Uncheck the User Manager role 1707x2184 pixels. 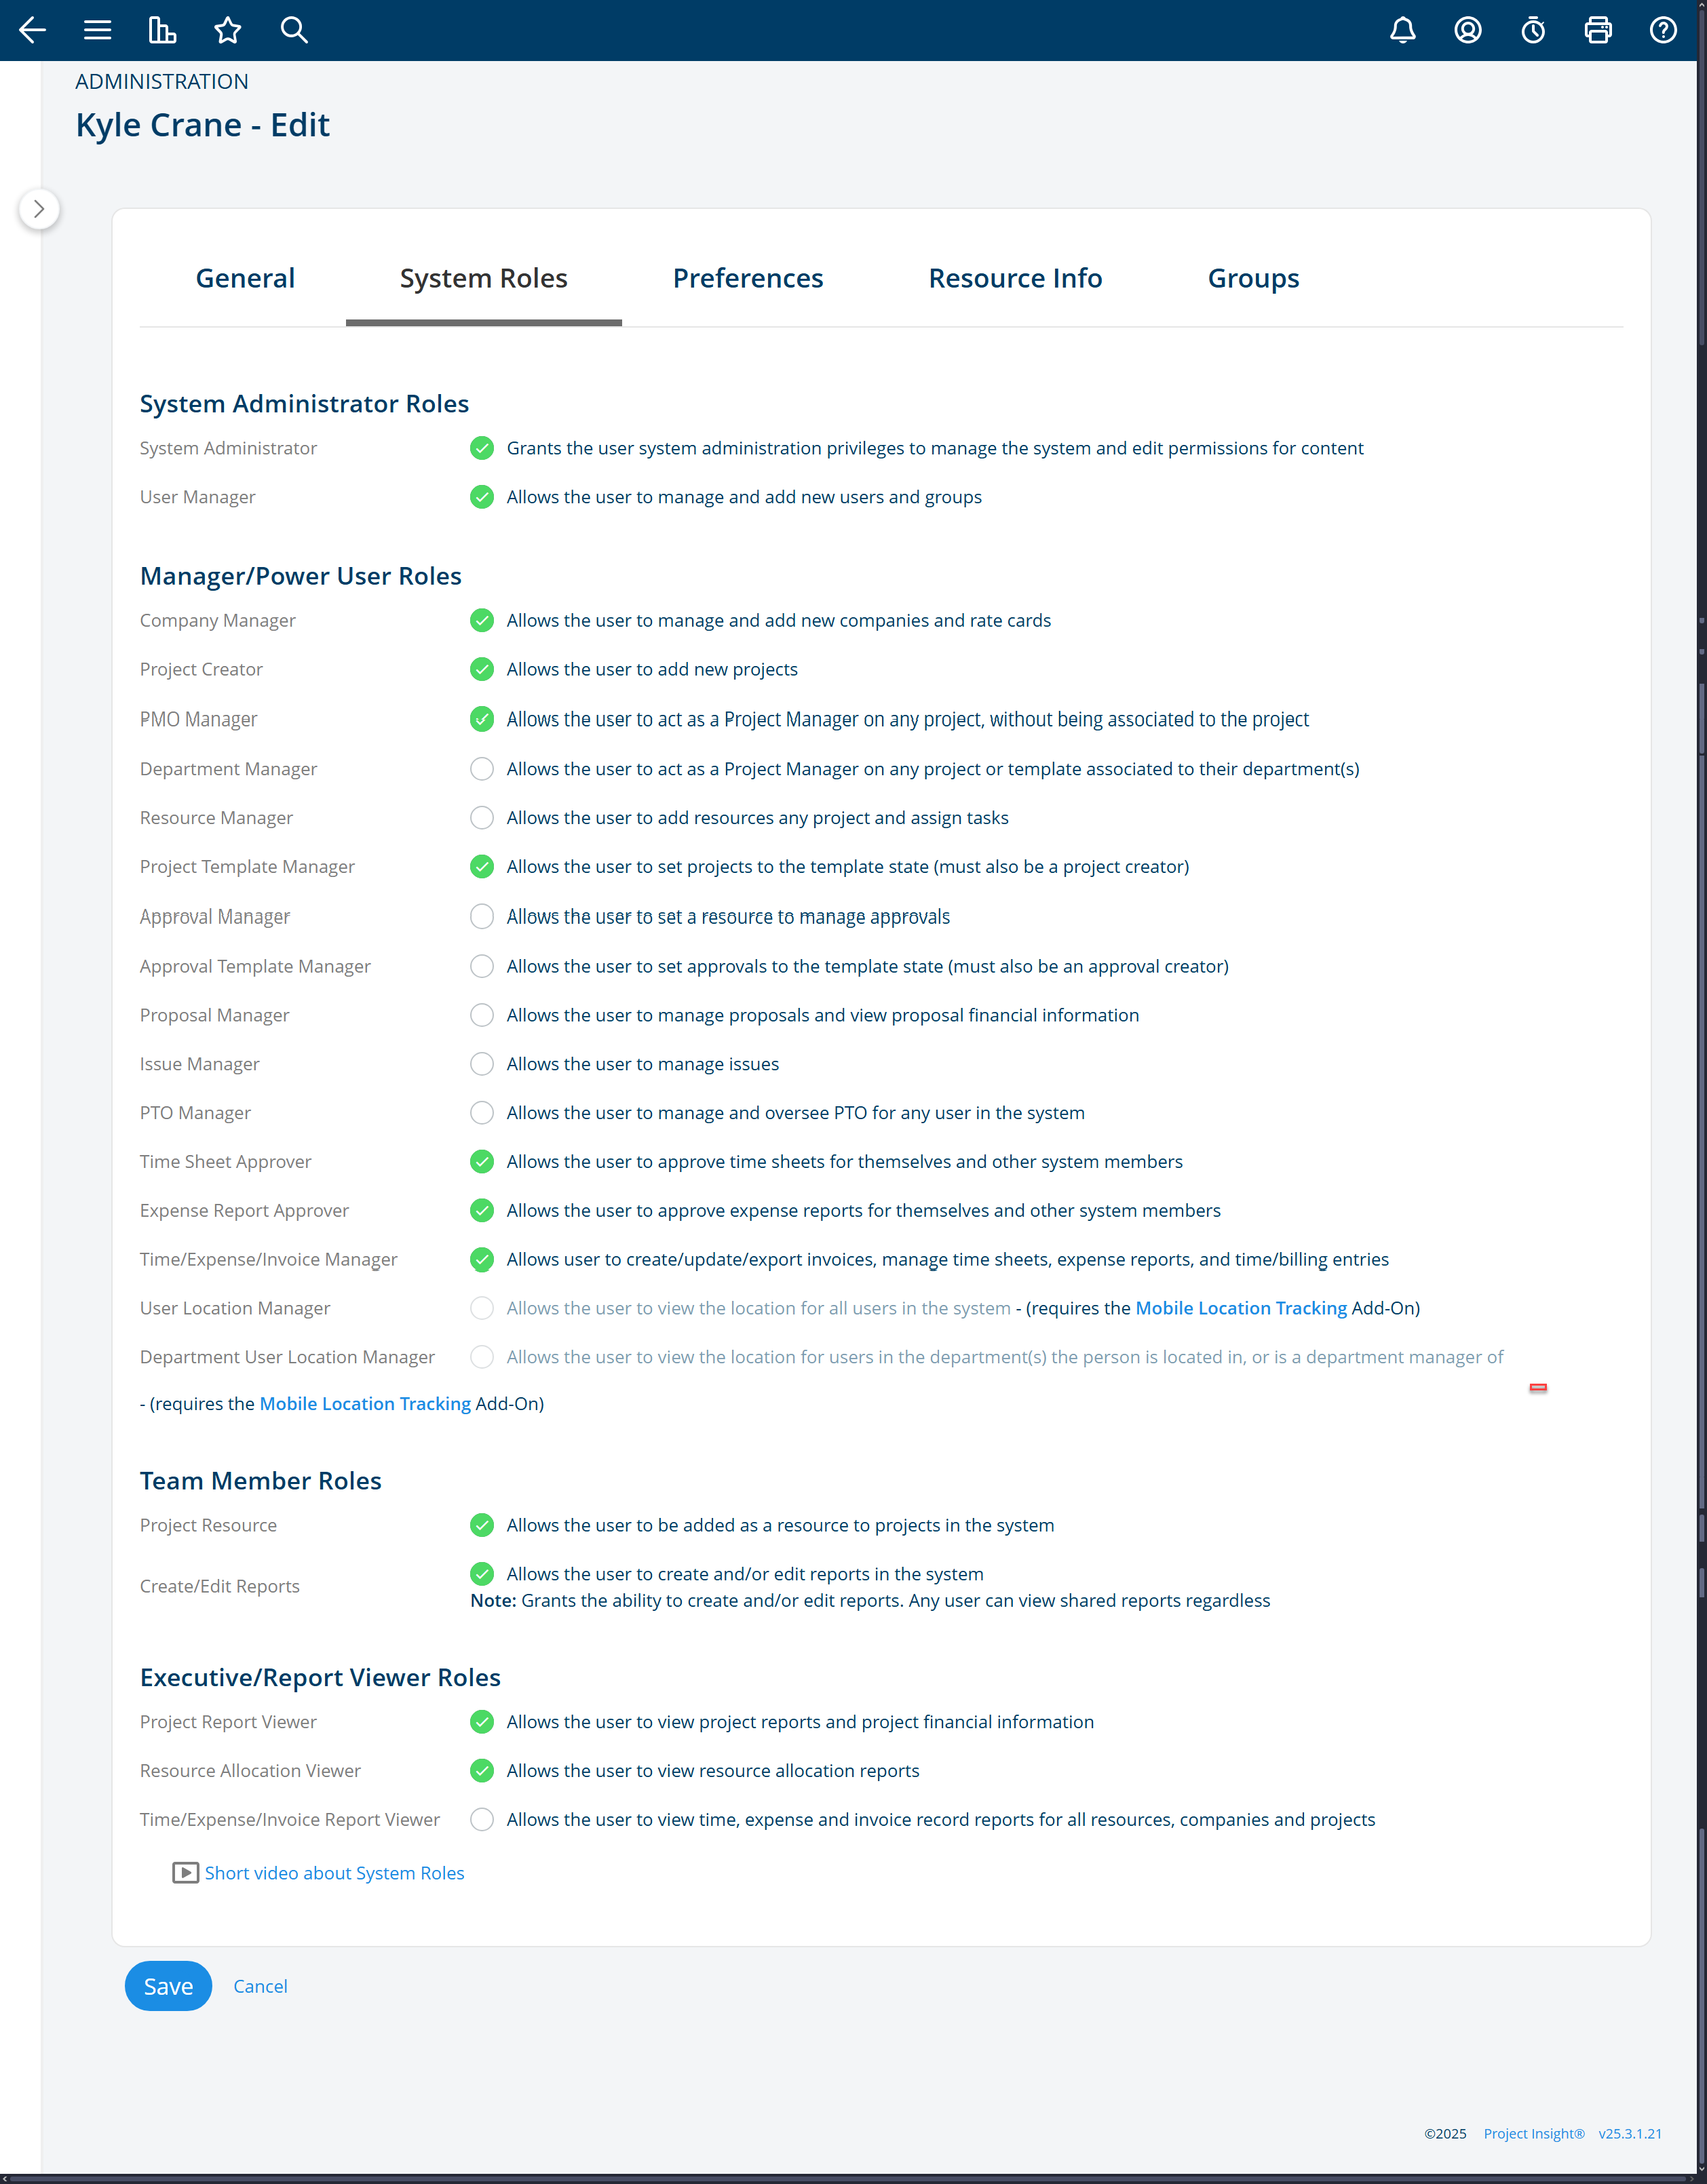pyautogui.click(x=482, y=497)
